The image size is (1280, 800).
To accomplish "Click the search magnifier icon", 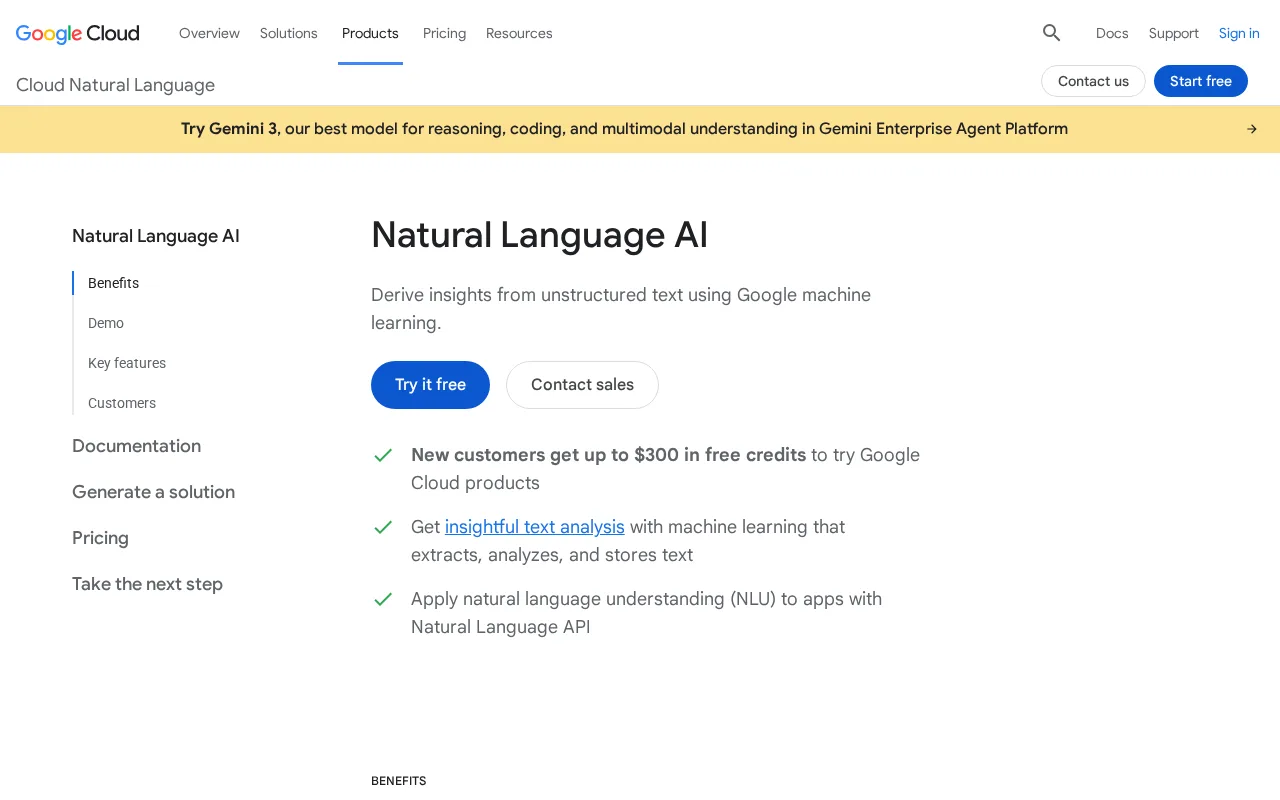I will (1051, 33).
